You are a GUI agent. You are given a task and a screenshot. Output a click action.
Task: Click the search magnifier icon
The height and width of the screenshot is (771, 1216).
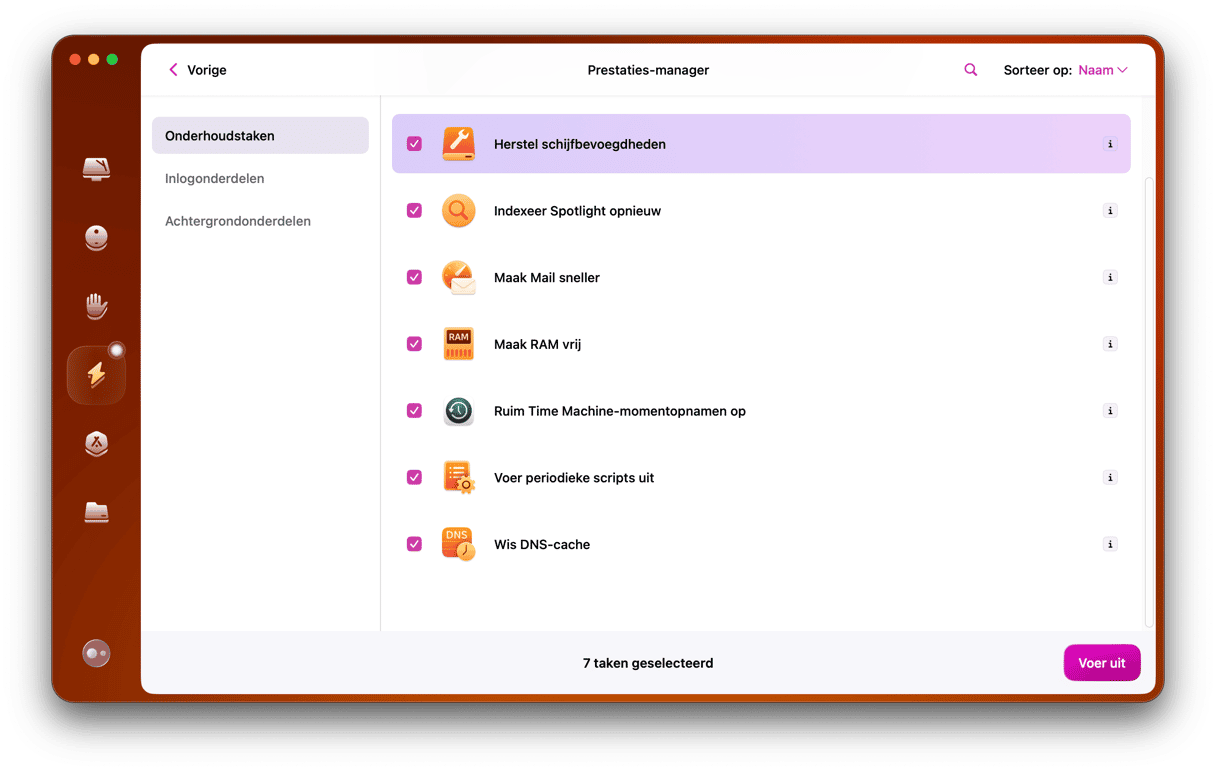pyautogui.click(x=970, y=70)
